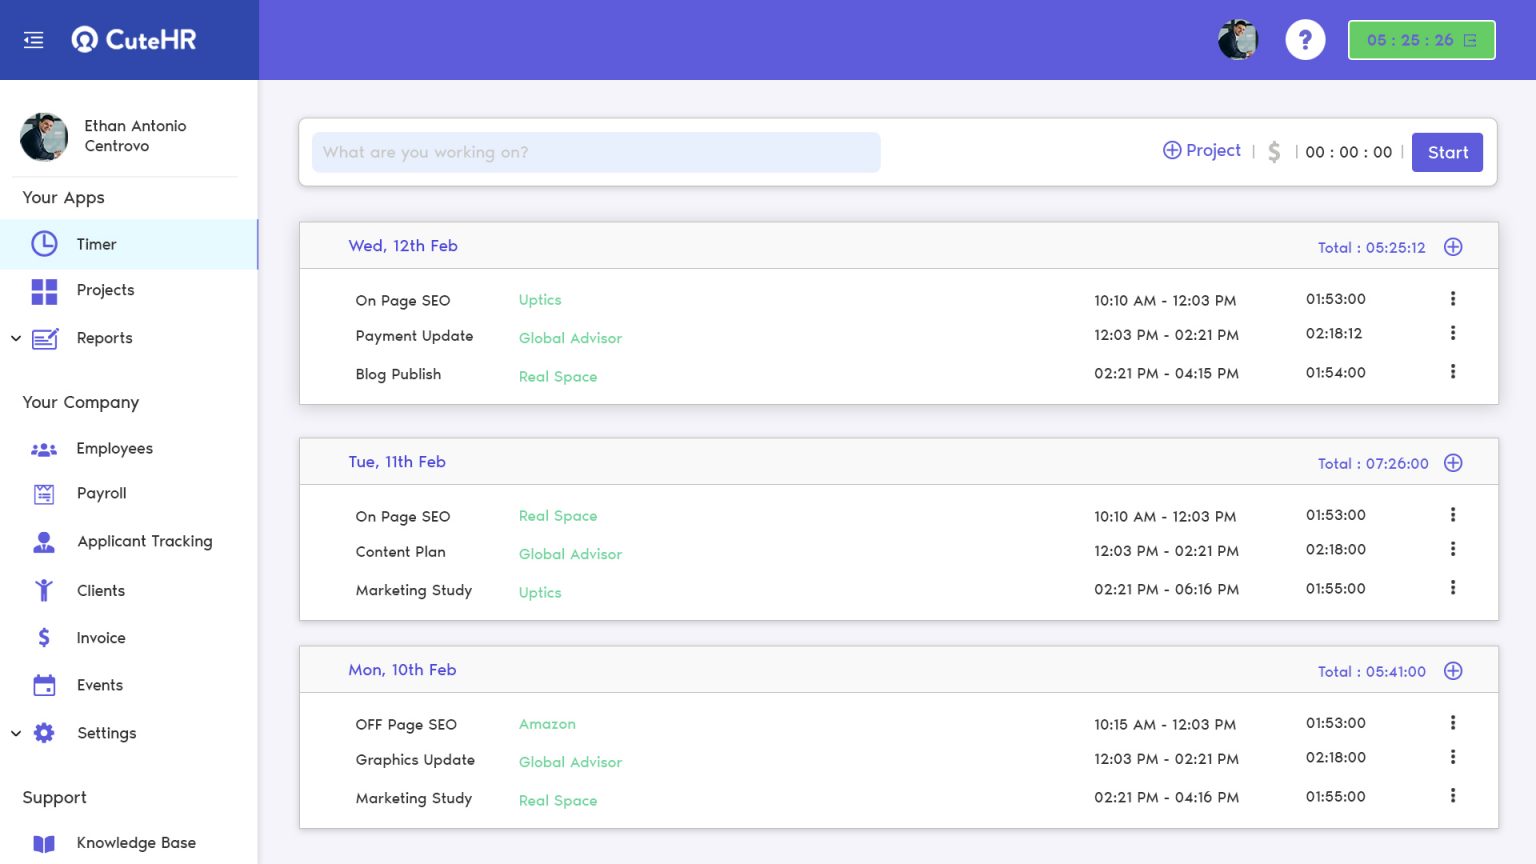Open the Knowledge Base book icon
This screenshot has height=864, width=1536.
point(44,843)
